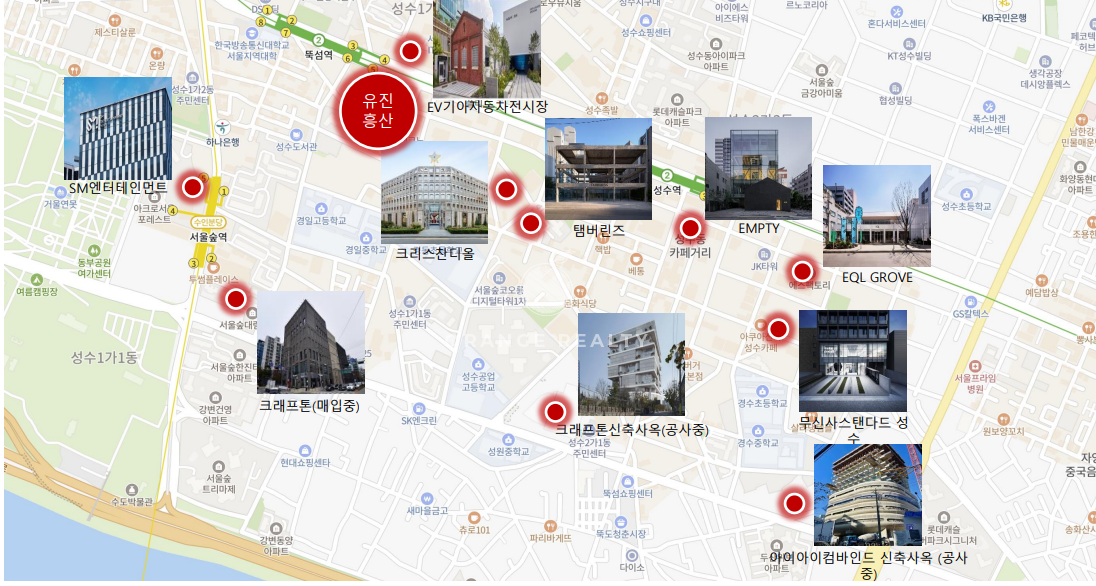Open the 크래프톤(매입중) building photo

click(311, 342)
